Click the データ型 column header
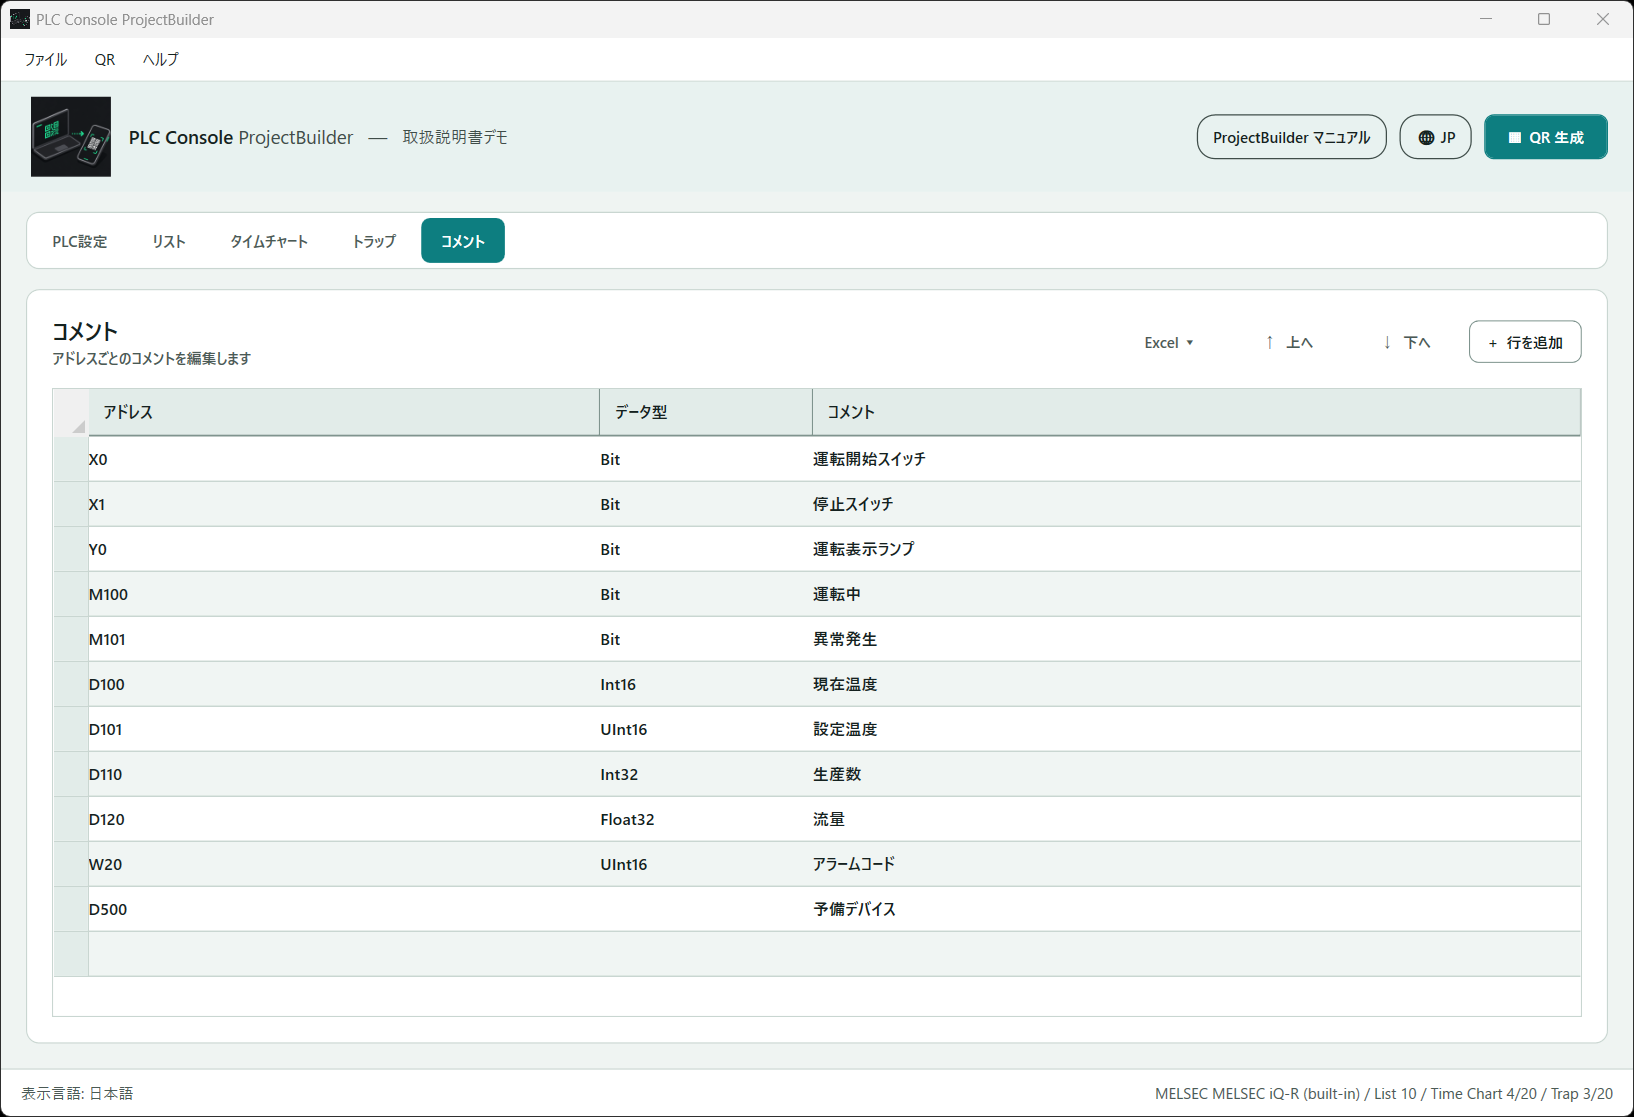The image size is (1634, 1117). tap(706, 412)
